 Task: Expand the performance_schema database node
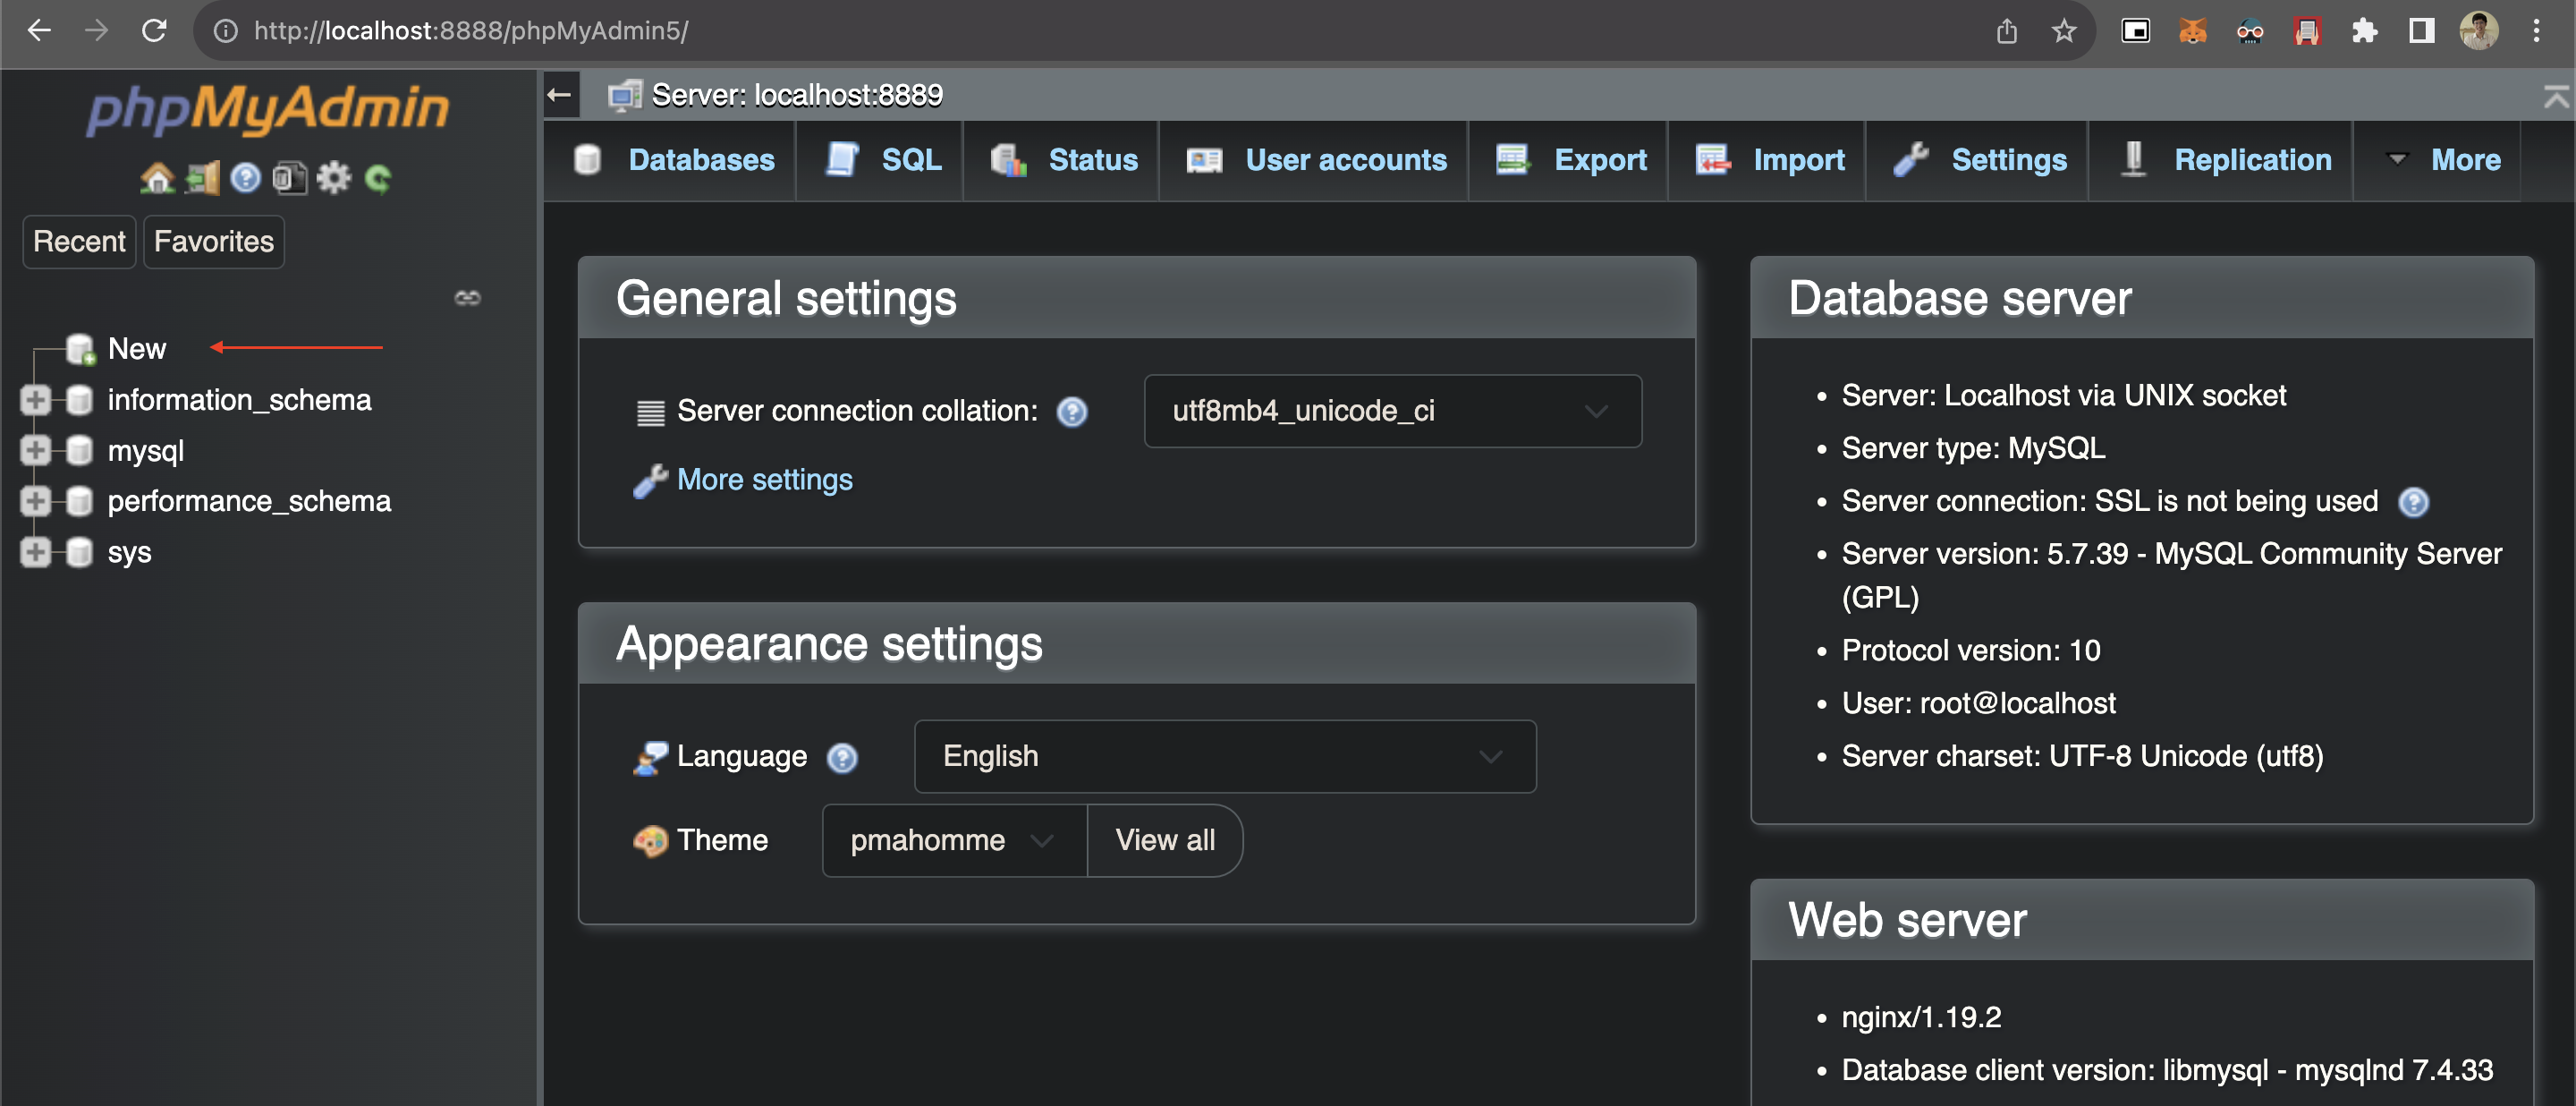[x=35, y=501]
